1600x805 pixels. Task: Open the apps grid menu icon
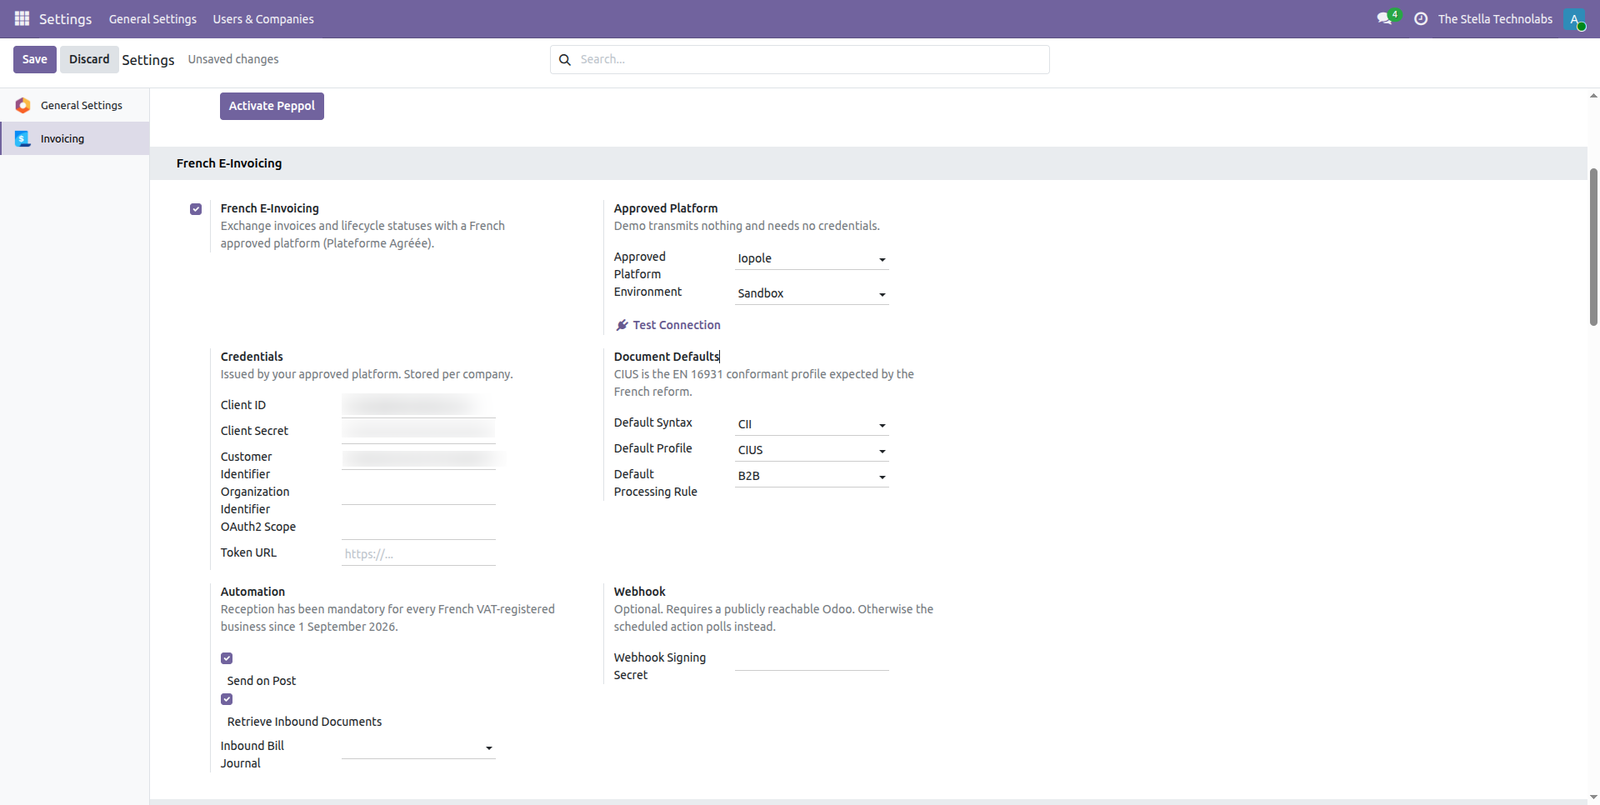click(x=22, y=19)
